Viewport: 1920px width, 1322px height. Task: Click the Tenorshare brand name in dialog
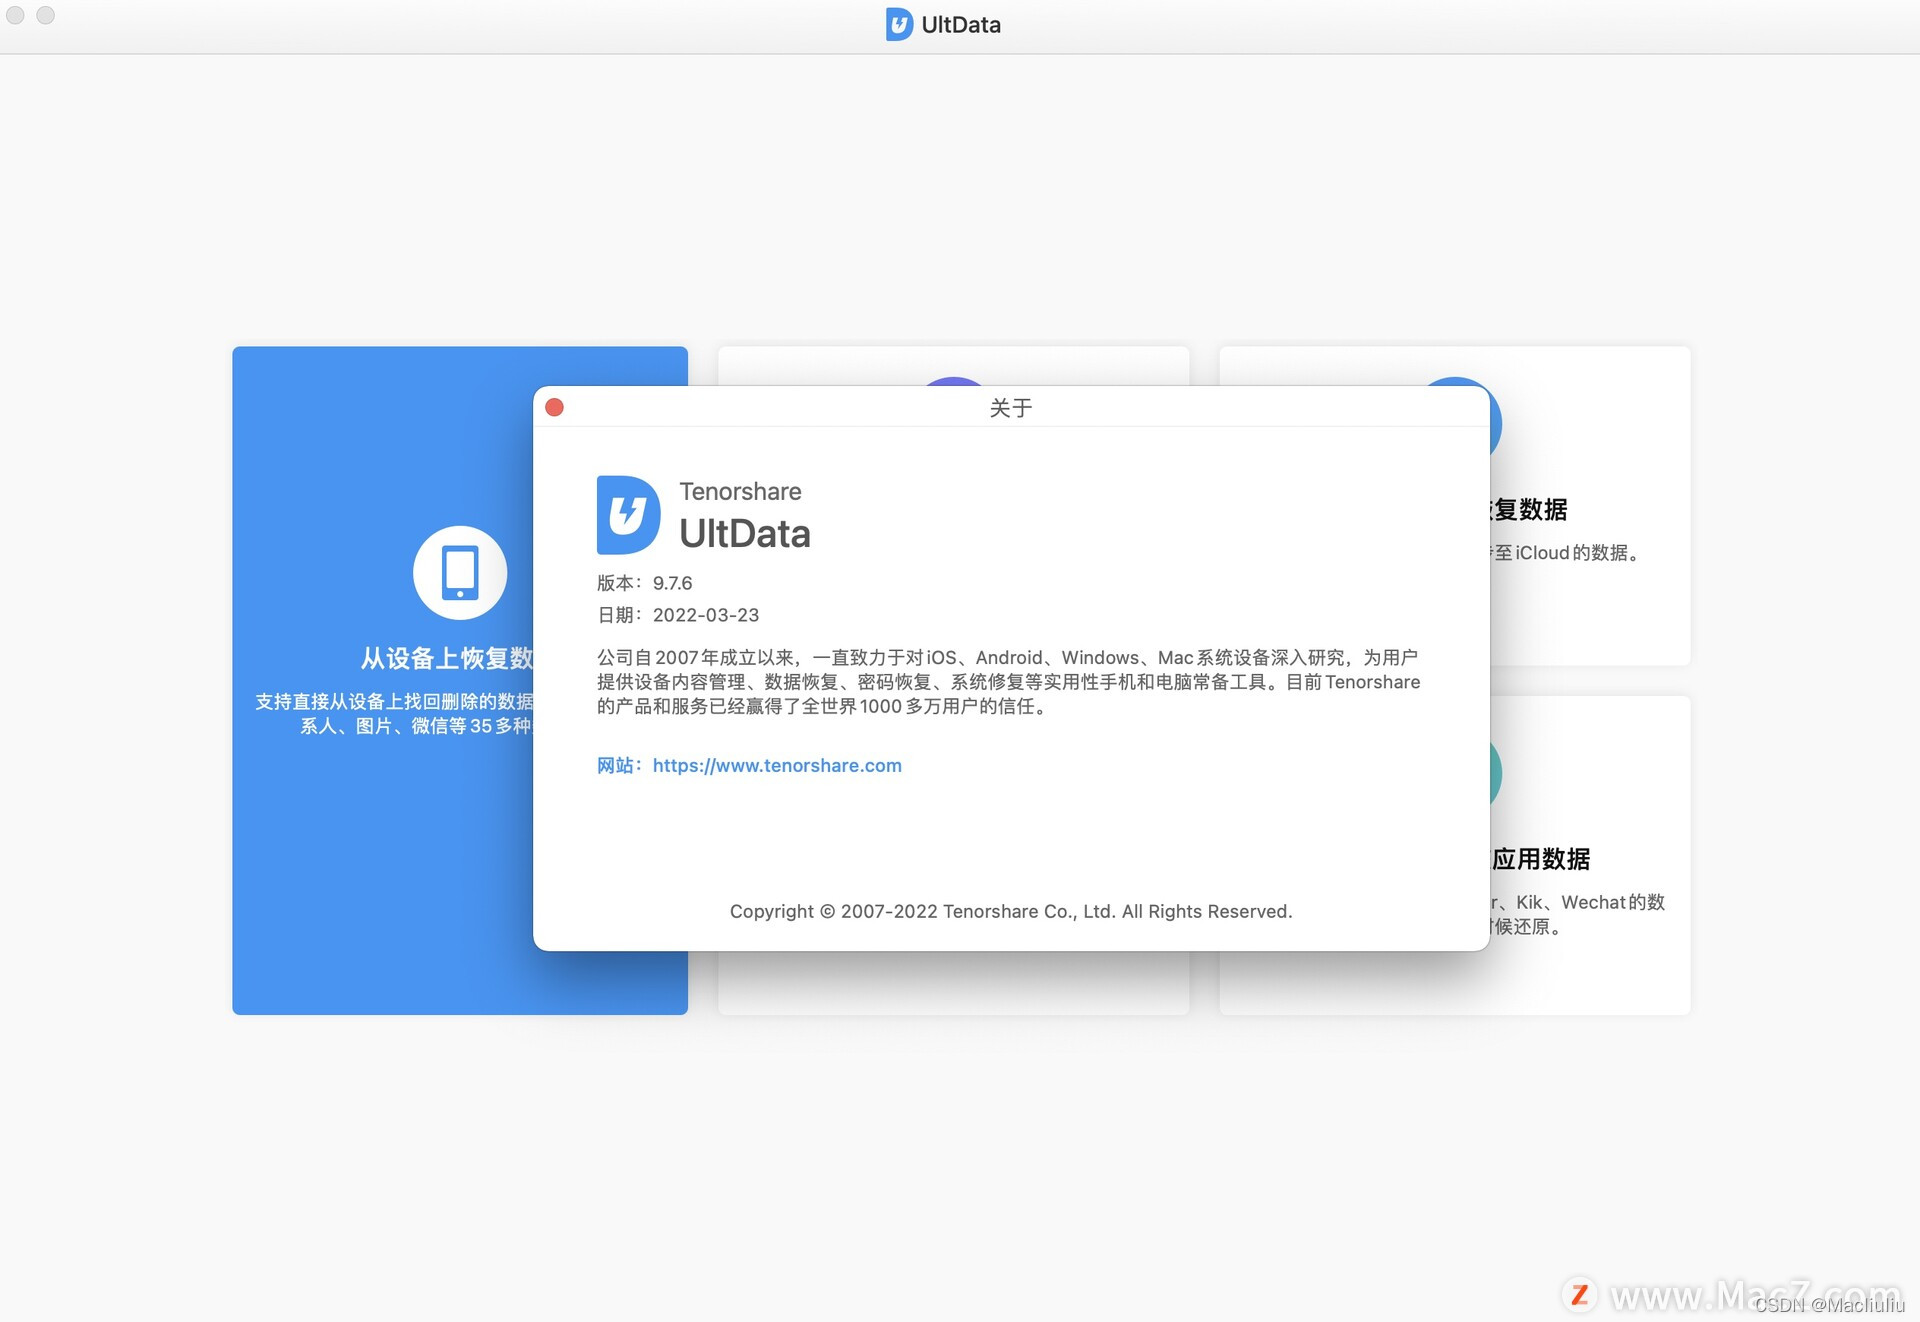click(x=741, y=491)
